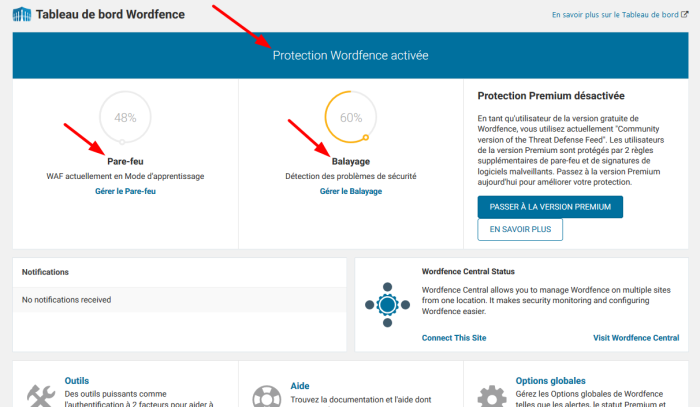Follow the Visit Wordfence Central link
This screenshot has height=407, width=700.
tap(636, 338)
